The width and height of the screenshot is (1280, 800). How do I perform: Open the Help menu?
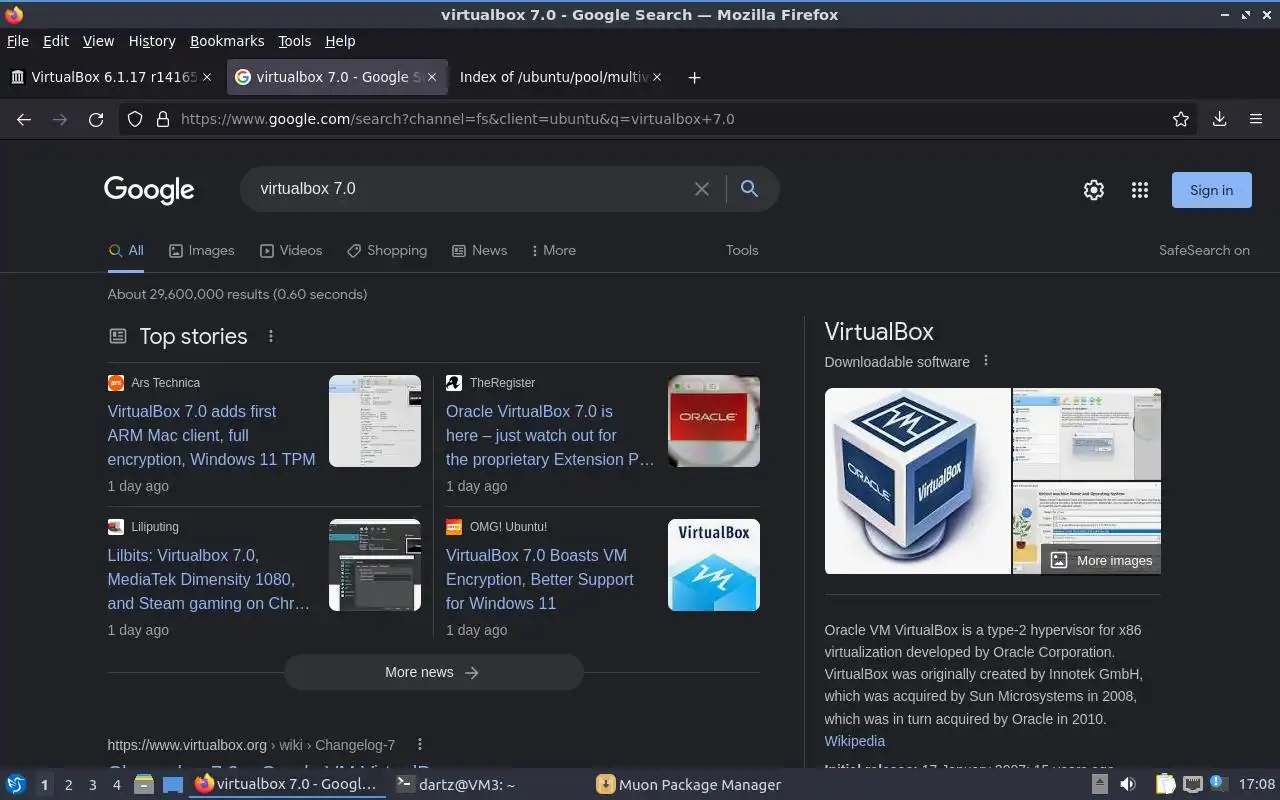click(340, 41)
